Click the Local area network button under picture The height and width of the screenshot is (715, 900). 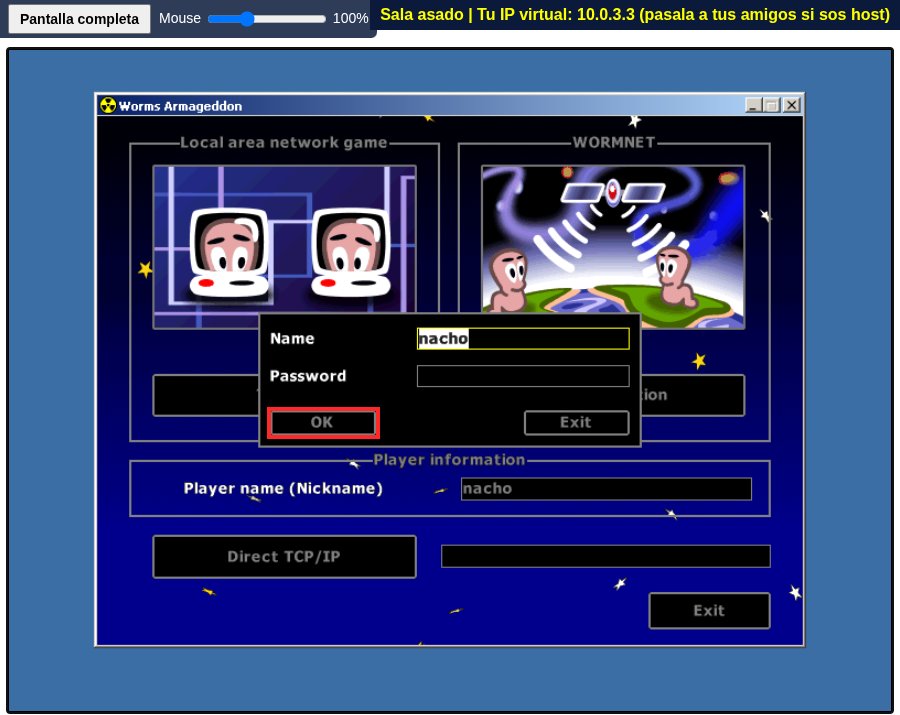coord(206,395)
